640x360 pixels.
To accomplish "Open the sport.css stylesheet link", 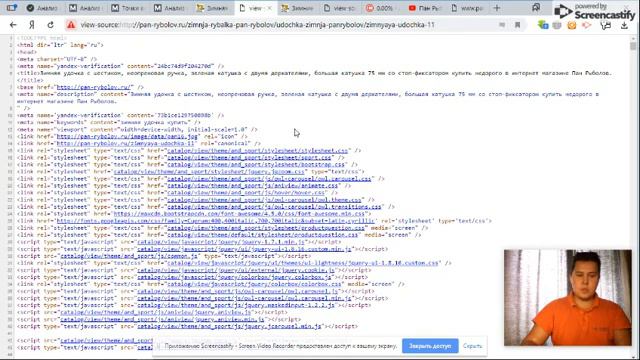I will (249, 158).
